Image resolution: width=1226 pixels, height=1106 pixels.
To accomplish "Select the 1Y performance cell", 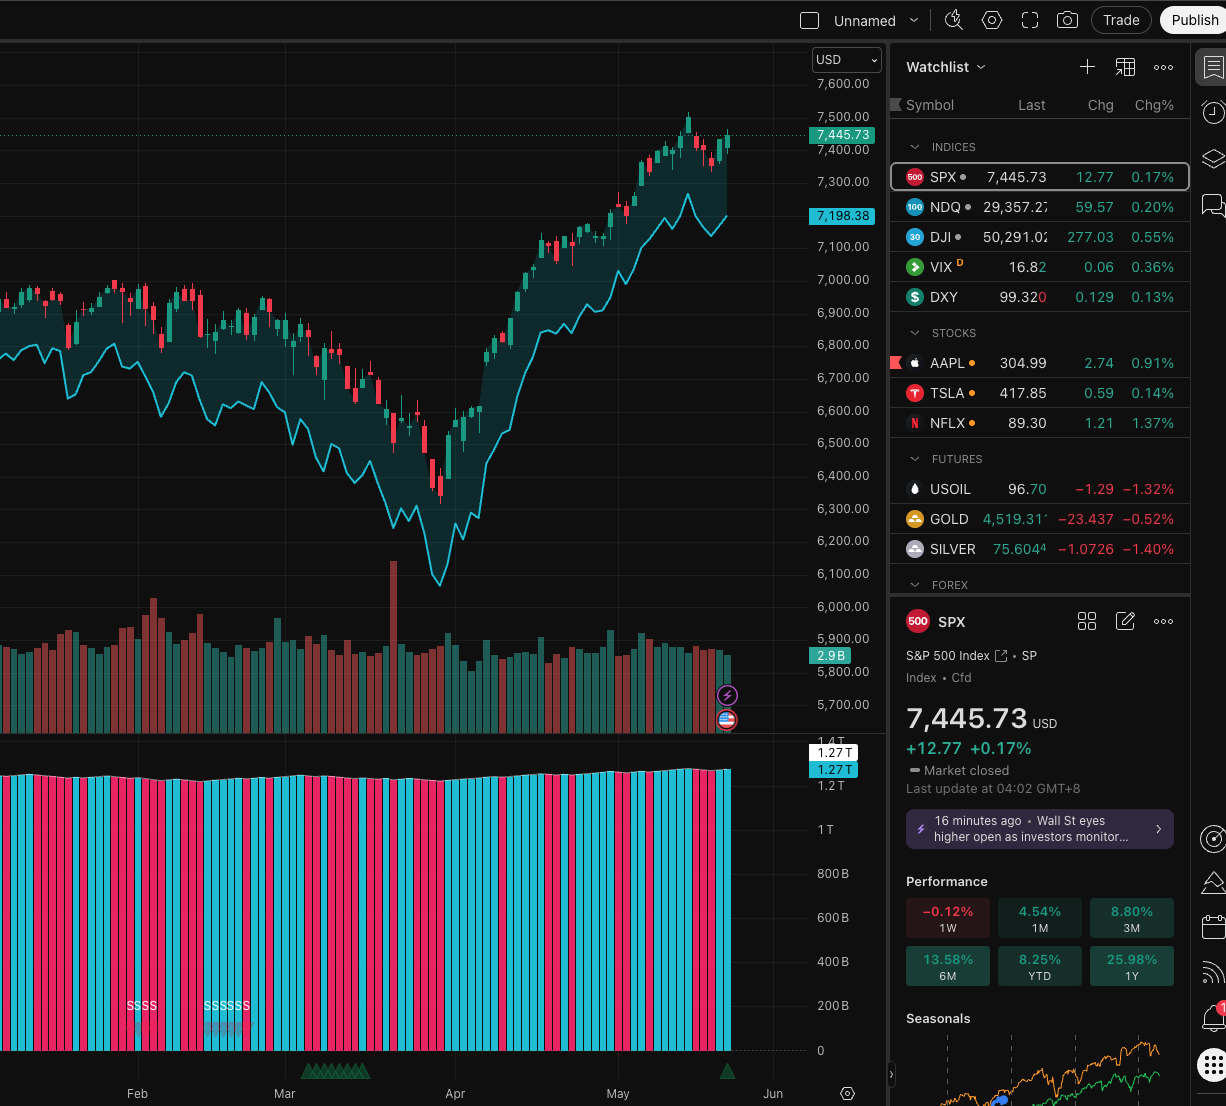I will click(x=1132, y=966).
